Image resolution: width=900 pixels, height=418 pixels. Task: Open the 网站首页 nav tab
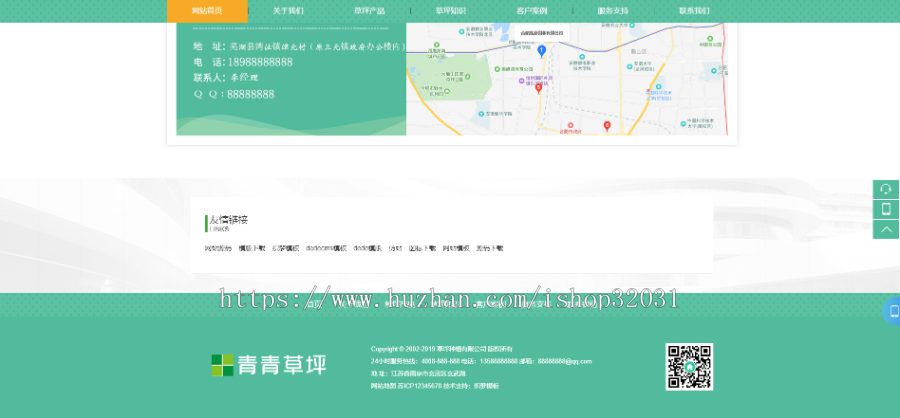coord(207,11)
